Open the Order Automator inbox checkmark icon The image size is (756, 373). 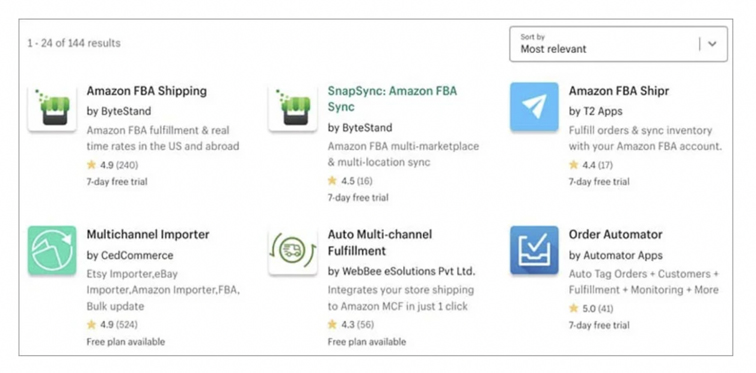(x=534, y=251)
